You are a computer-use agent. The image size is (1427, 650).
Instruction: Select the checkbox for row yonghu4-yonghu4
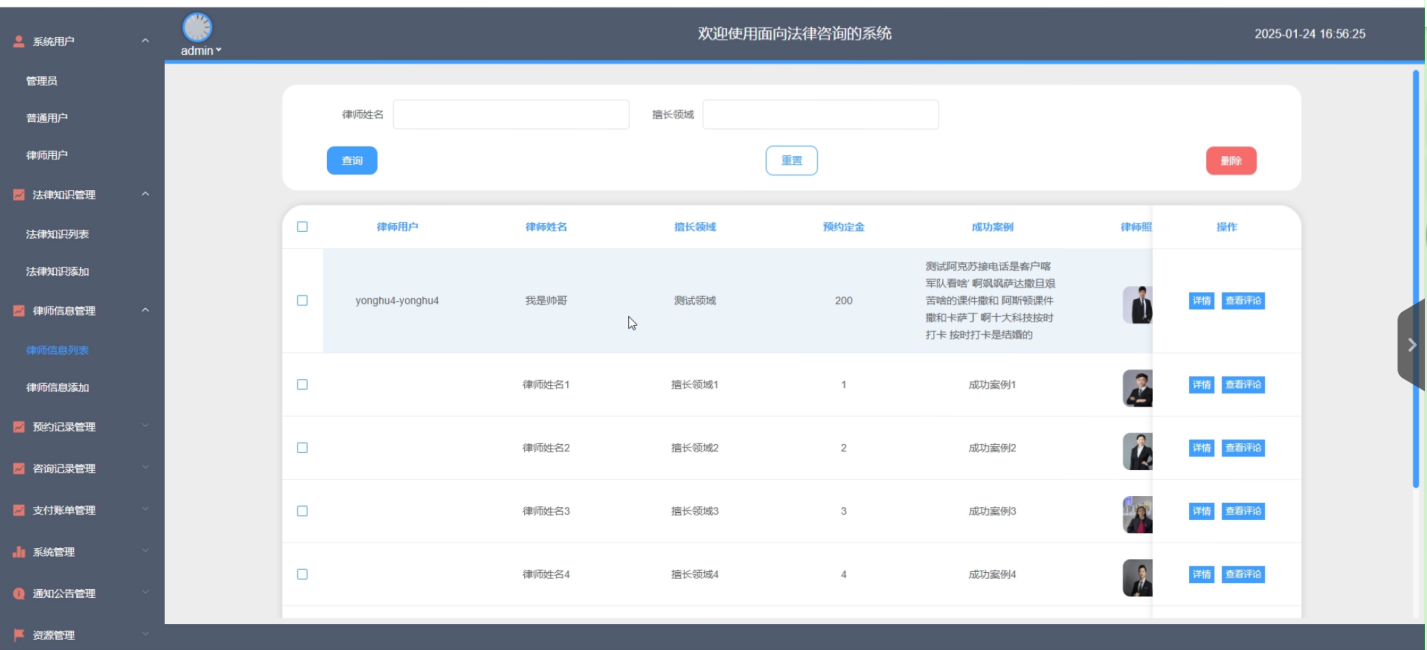302,301
